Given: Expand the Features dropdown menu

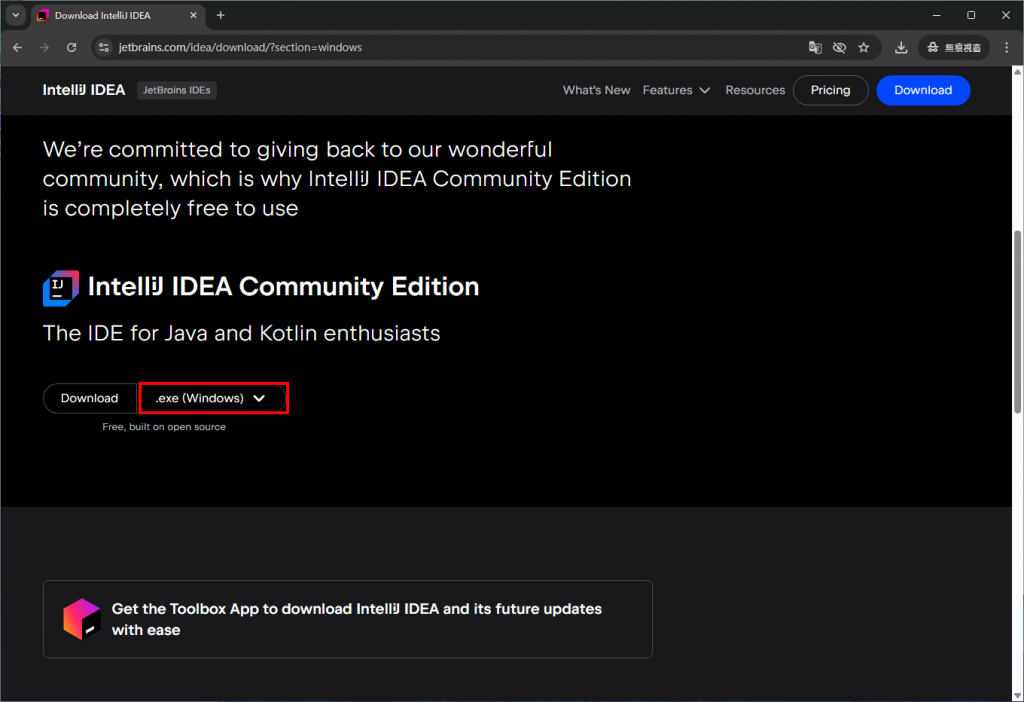Looking at the screenshot, I should (x=676, y=90).
